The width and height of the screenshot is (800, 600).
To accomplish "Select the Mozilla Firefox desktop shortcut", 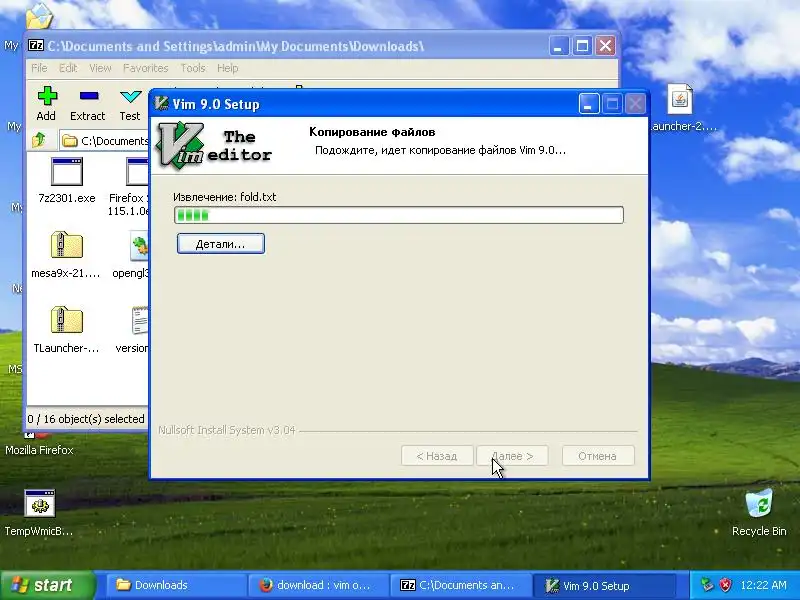I will 39,450.
